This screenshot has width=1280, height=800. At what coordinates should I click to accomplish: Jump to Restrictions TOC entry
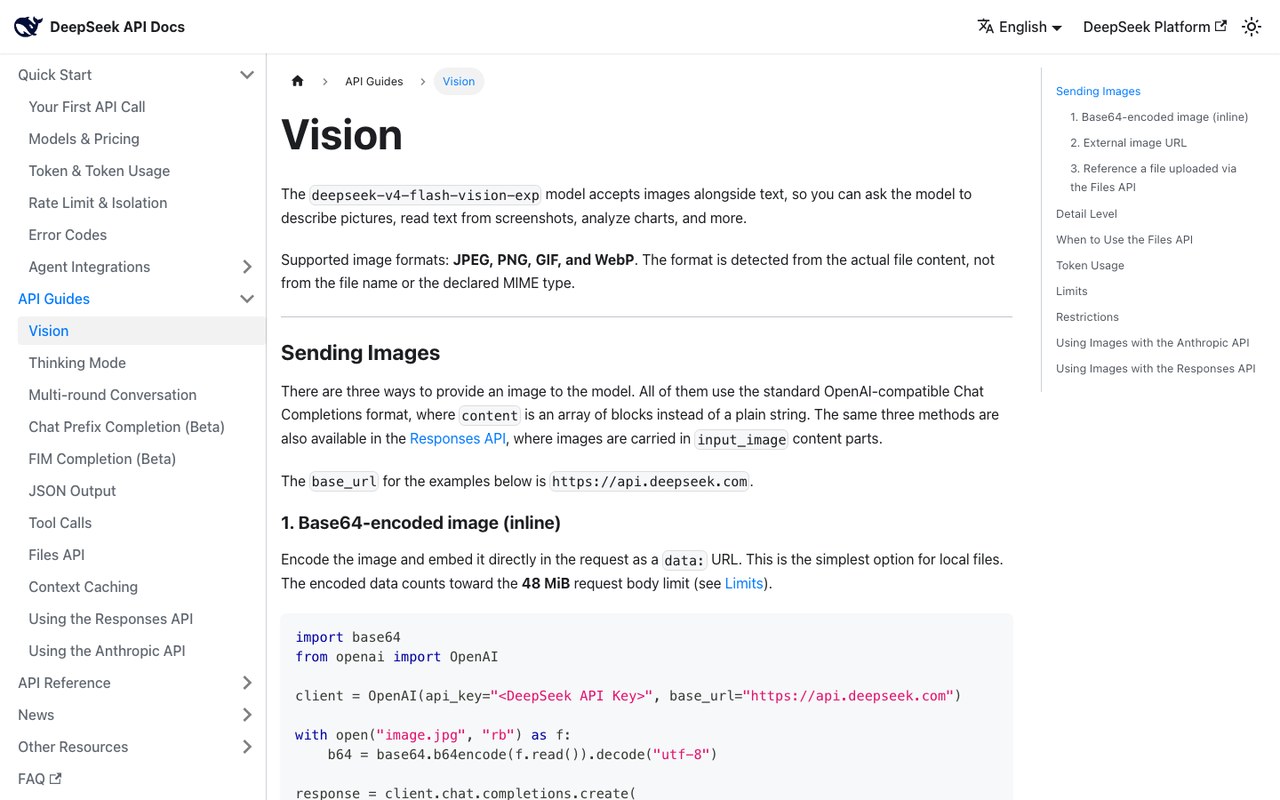[x=1087, y=317]
